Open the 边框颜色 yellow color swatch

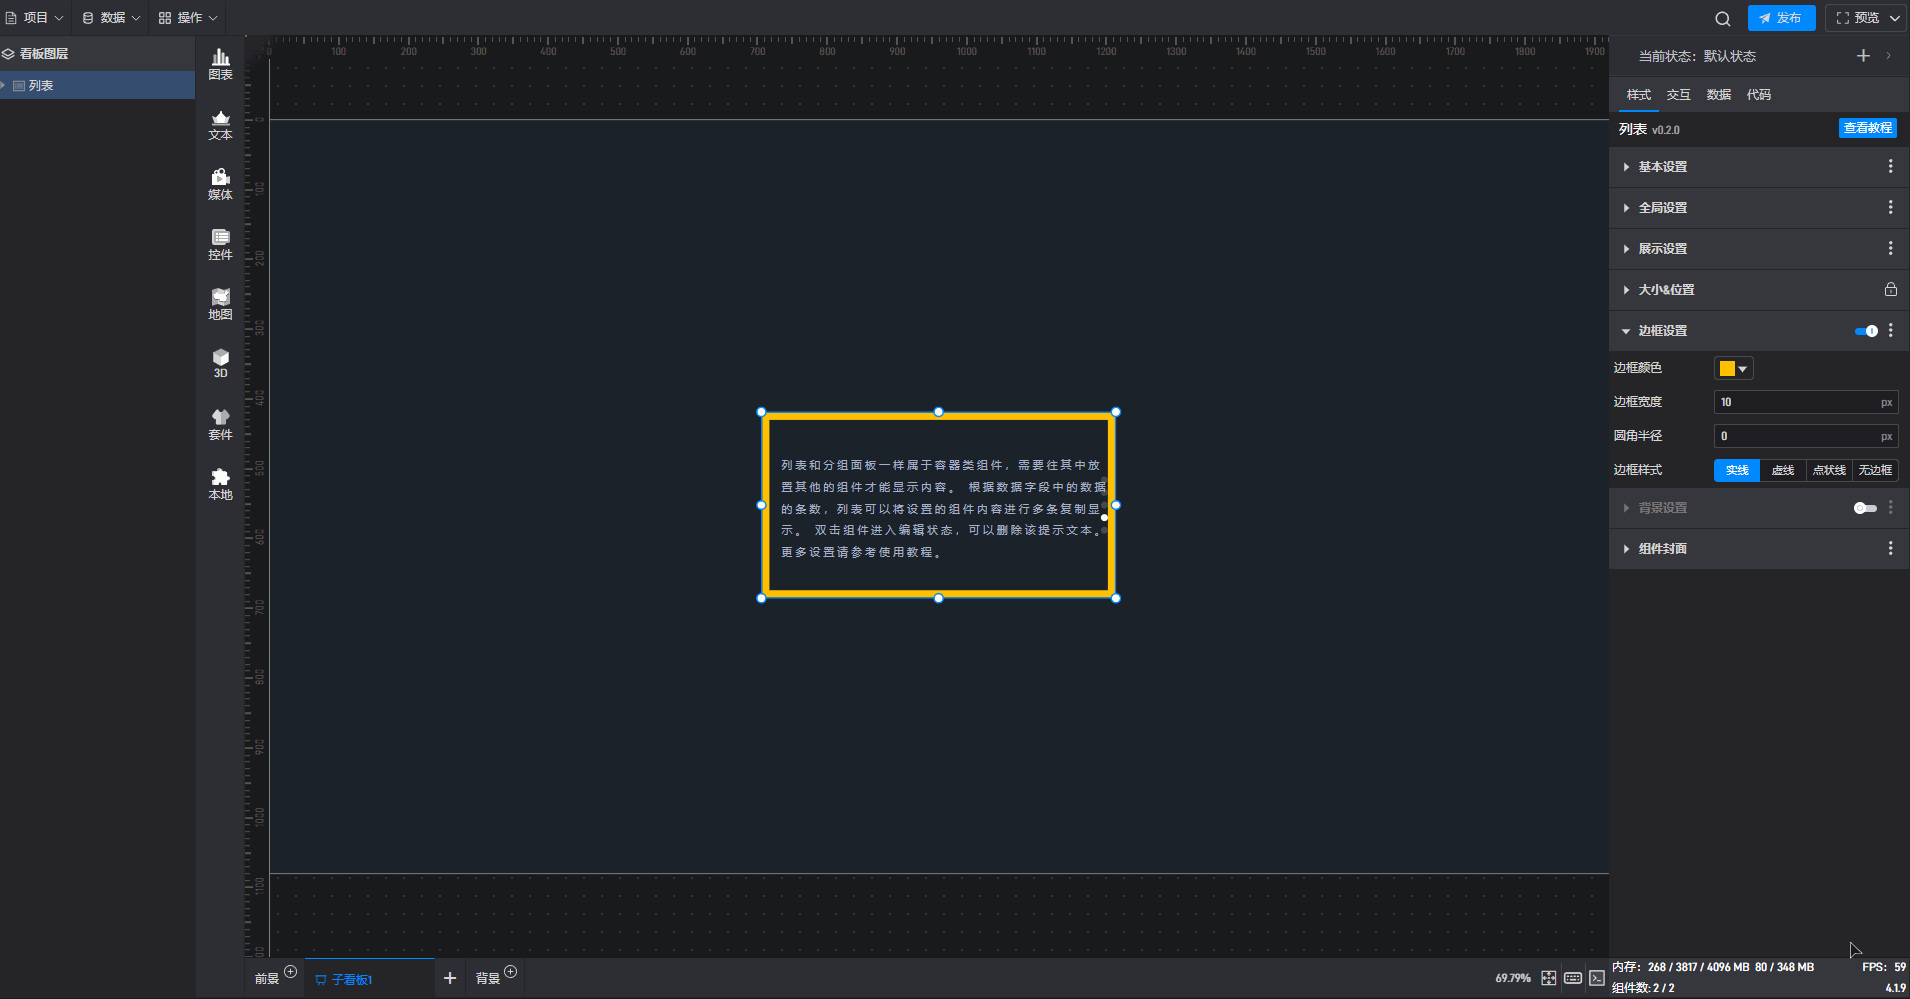click(1733, 369)
